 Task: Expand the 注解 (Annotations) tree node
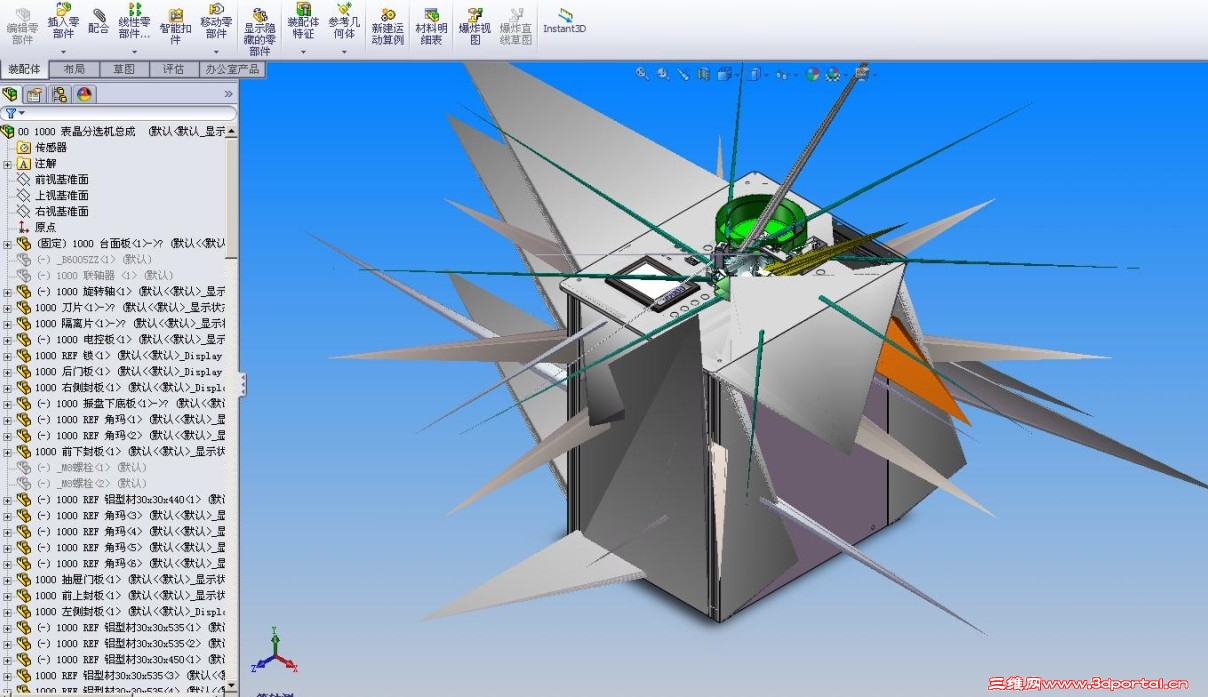7,164
